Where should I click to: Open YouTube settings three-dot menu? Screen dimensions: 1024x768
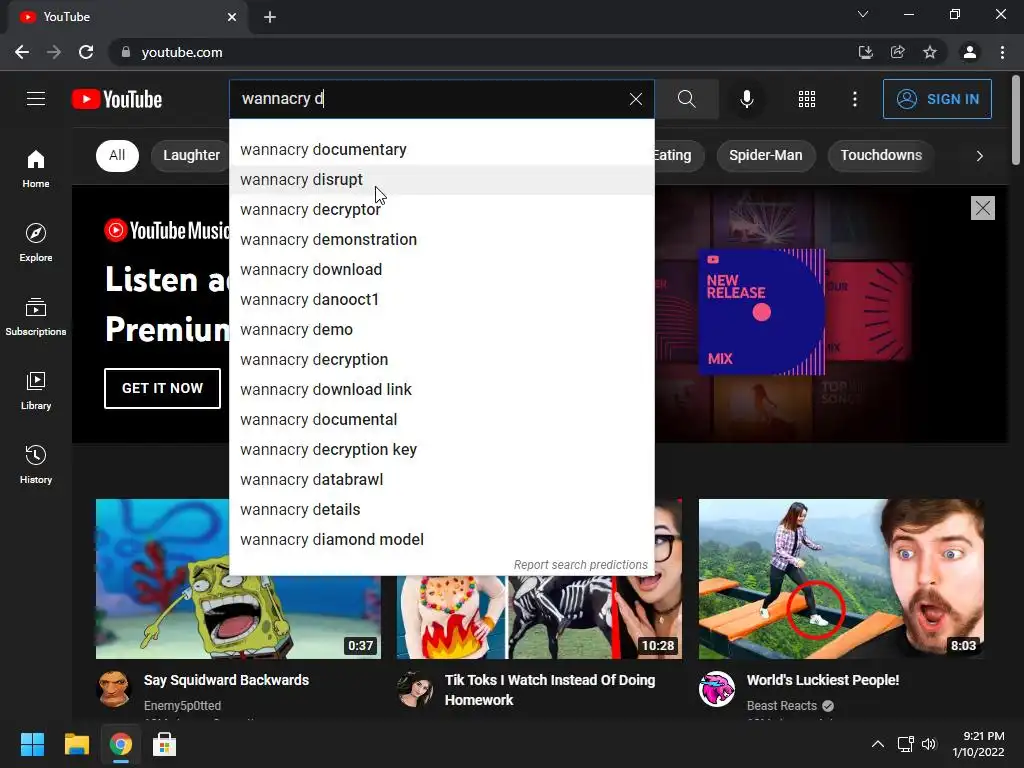tap(855, 99)
